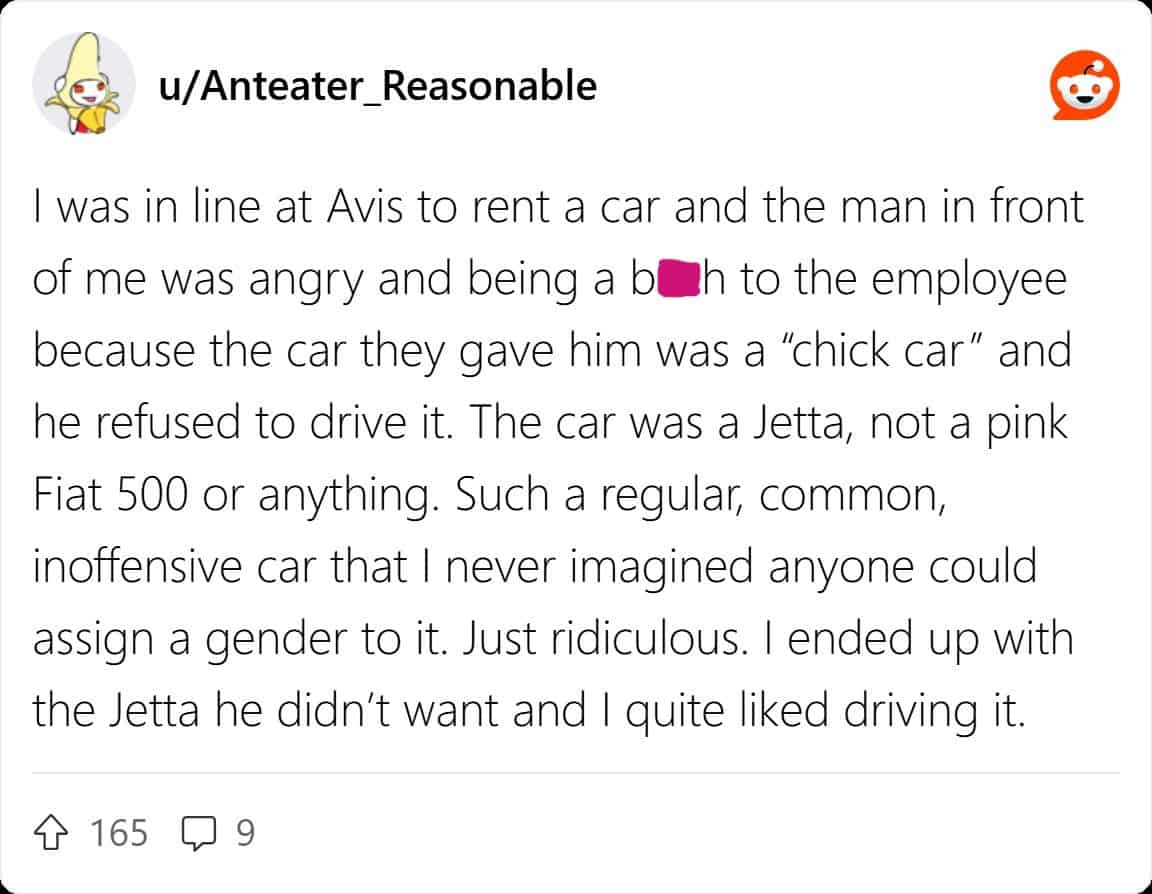Click the Reddit logo icon

point(1083,88)
